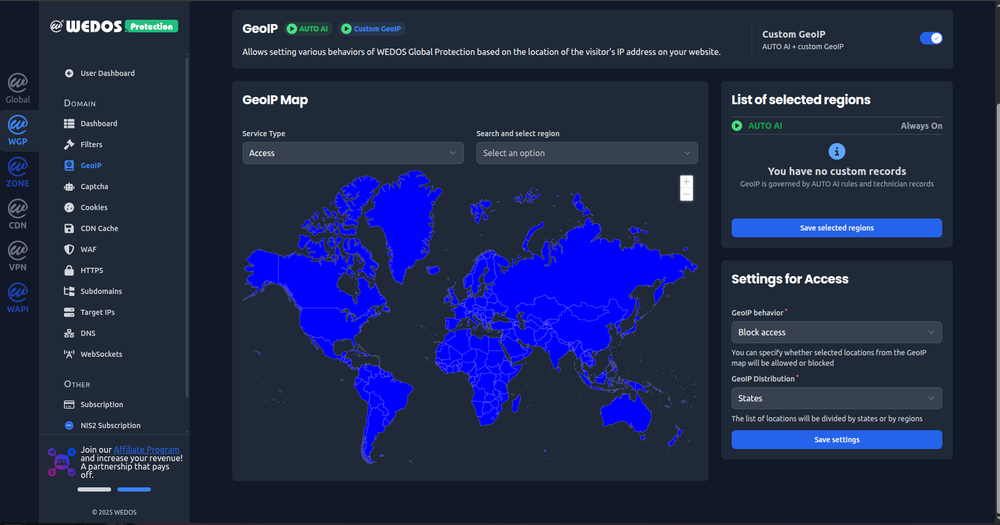Viewport: 1000px width, 525px height.
Task: Click the User Dashboard back arrow icon
Action: point(69,73)
